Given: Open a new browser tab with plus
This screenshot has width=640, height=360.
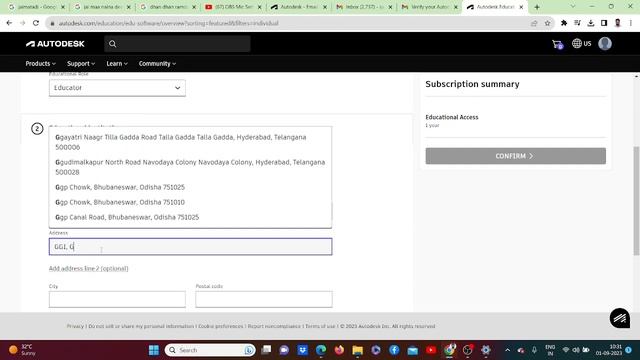Looking at the screenshot, I should pos(537,7).
